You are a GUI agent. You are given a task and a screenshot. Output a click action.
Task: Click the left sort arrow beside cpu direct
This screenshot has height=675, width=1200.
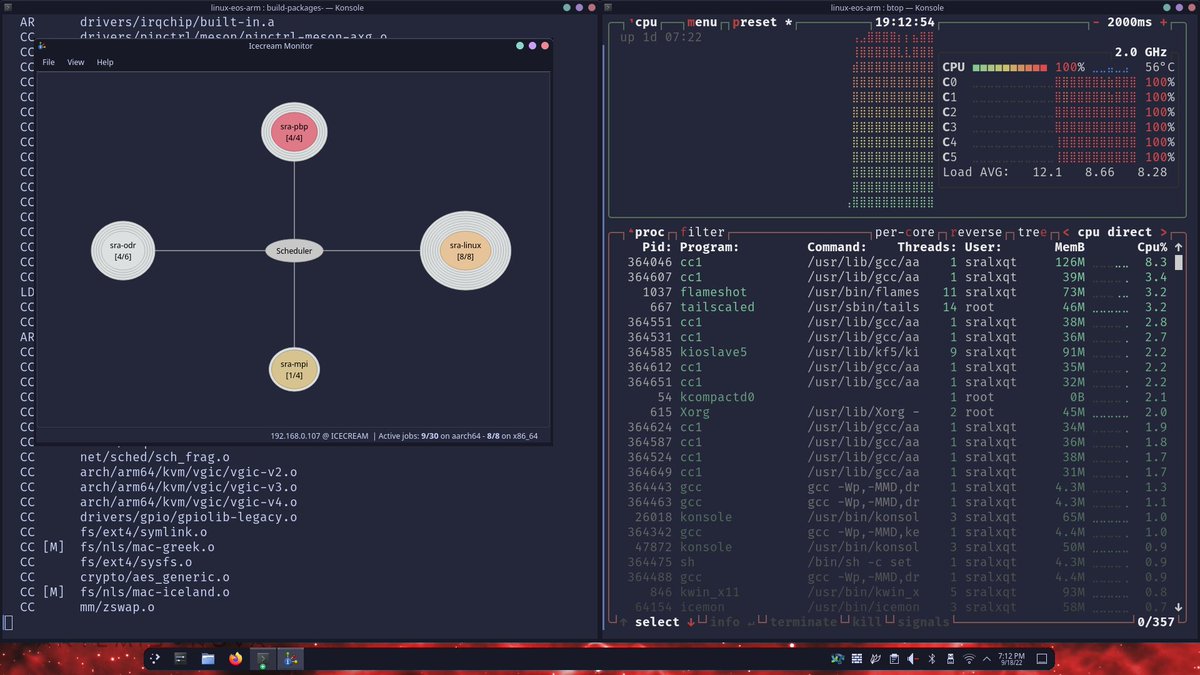tap(1066, 232)
